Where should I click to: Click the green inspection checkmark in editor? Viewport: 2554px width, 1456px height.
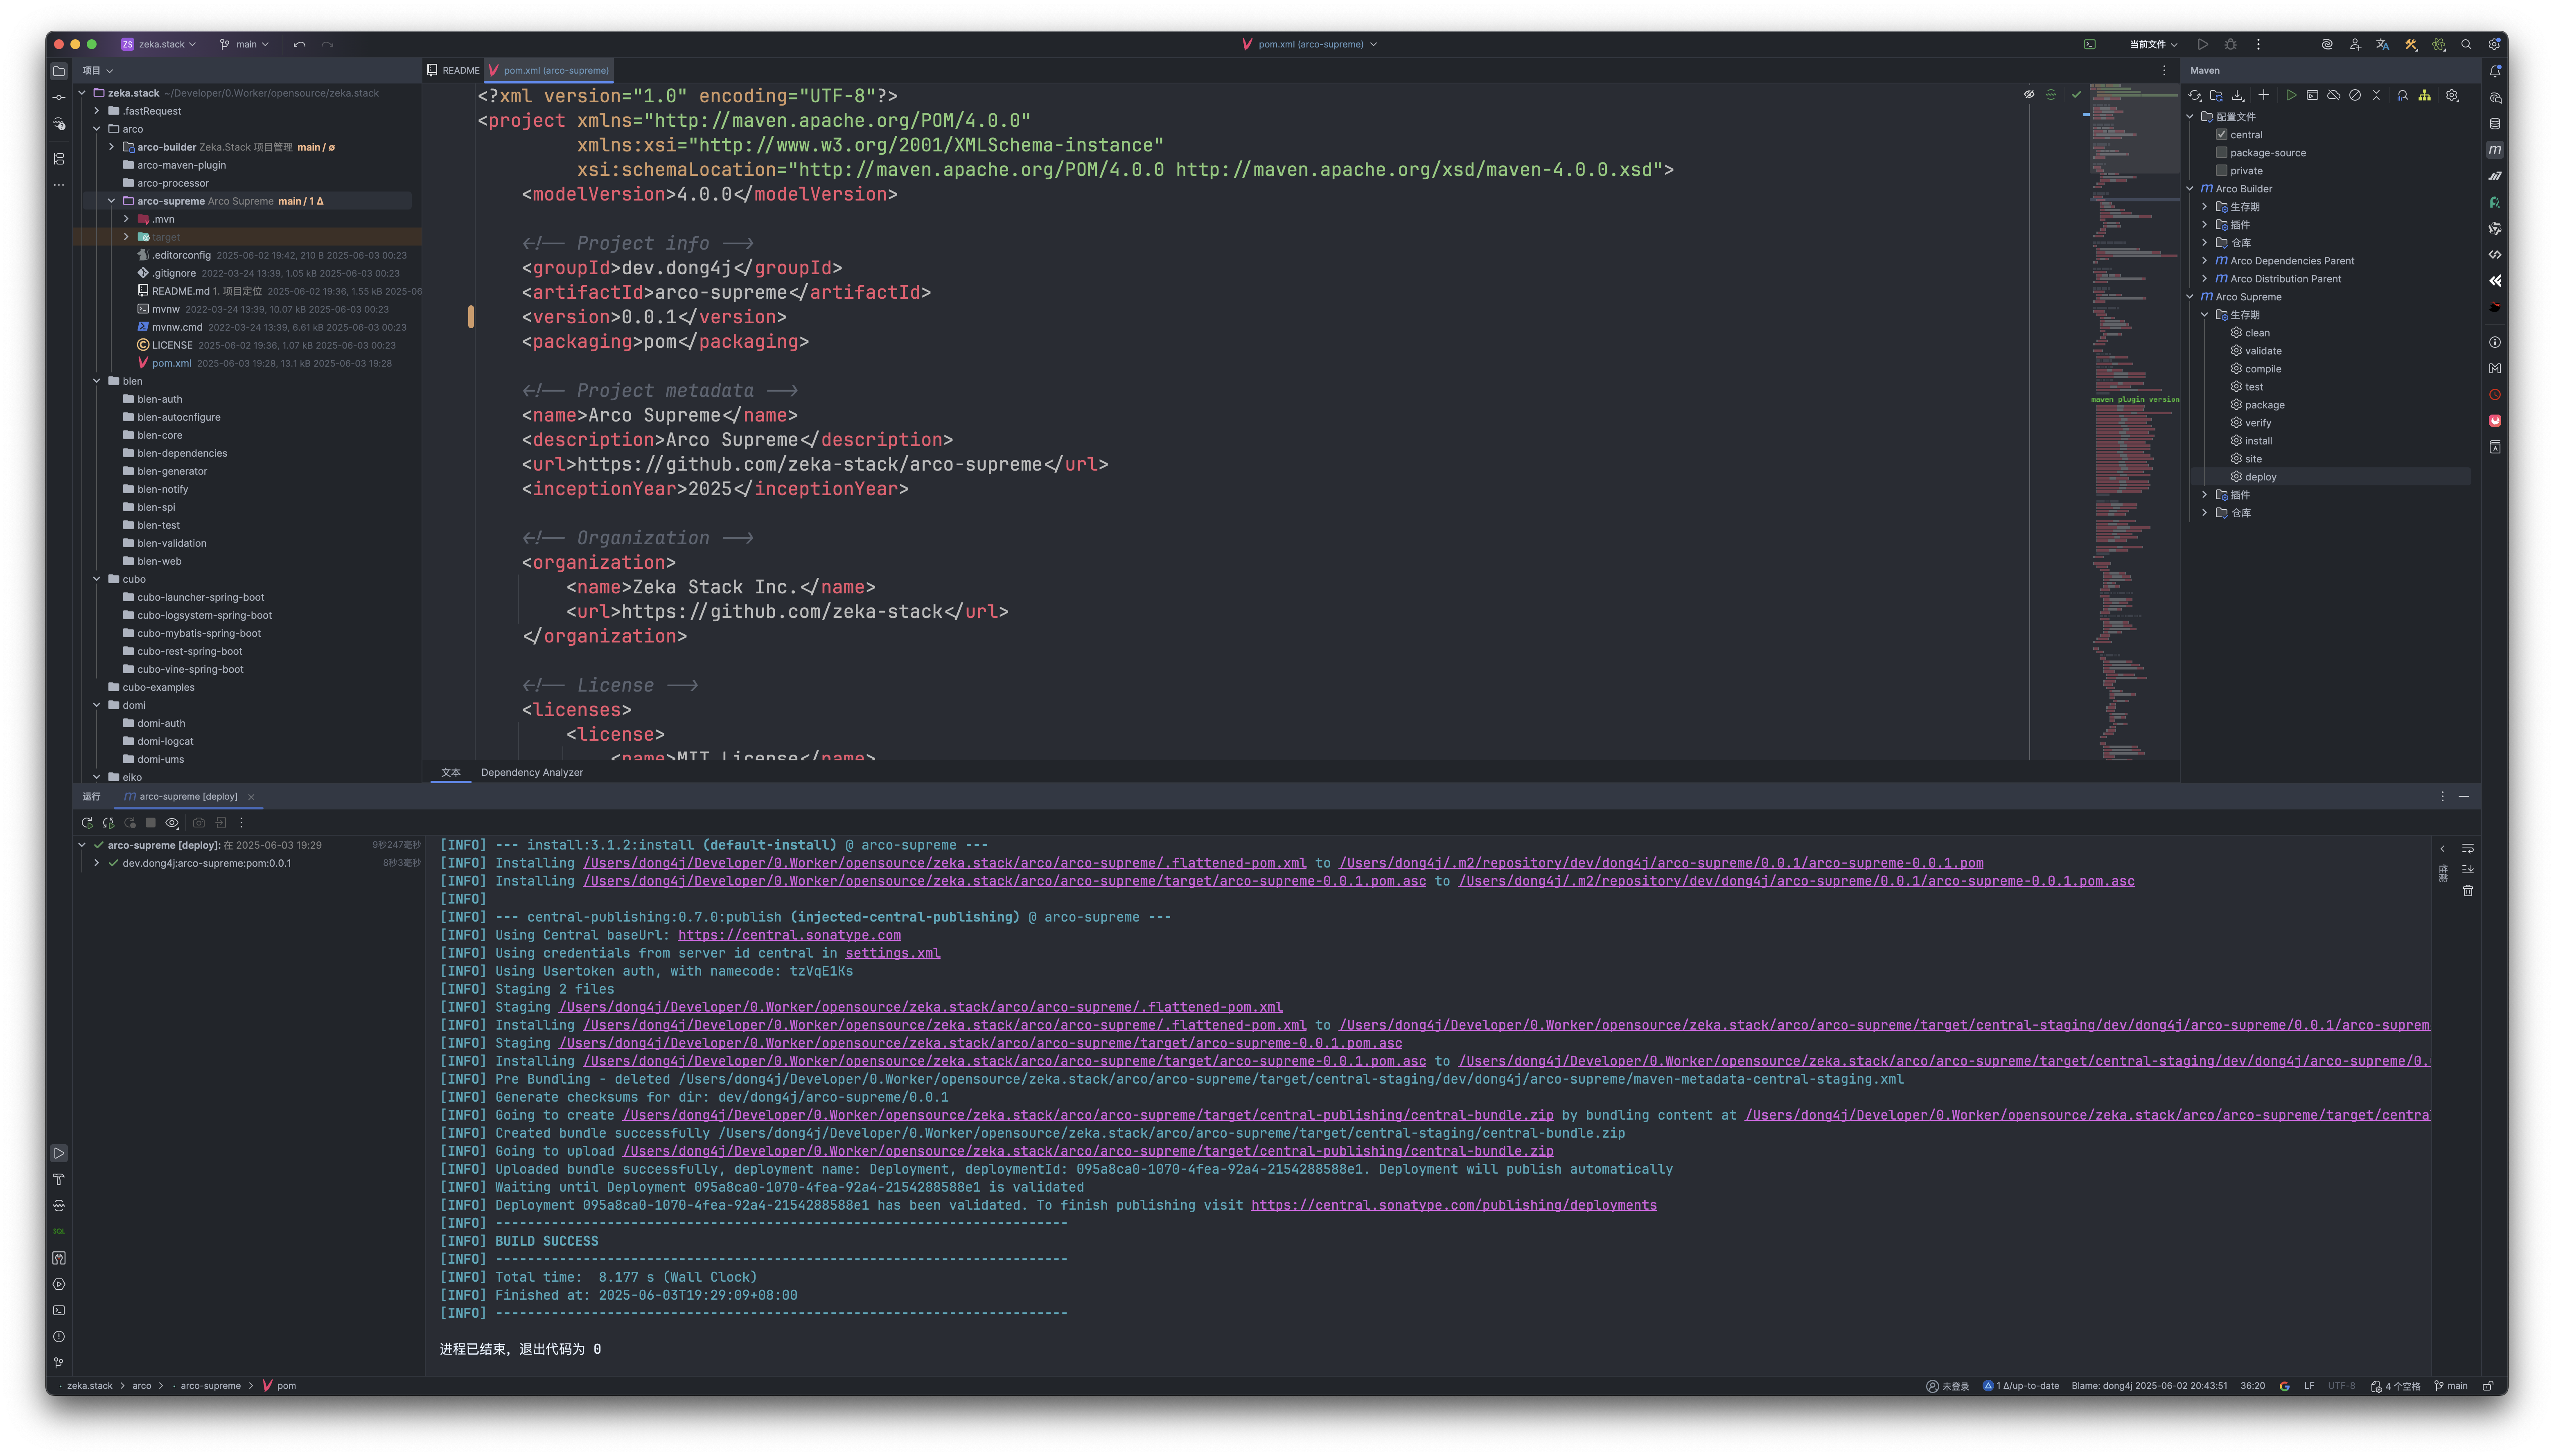tap(2076, 95)
